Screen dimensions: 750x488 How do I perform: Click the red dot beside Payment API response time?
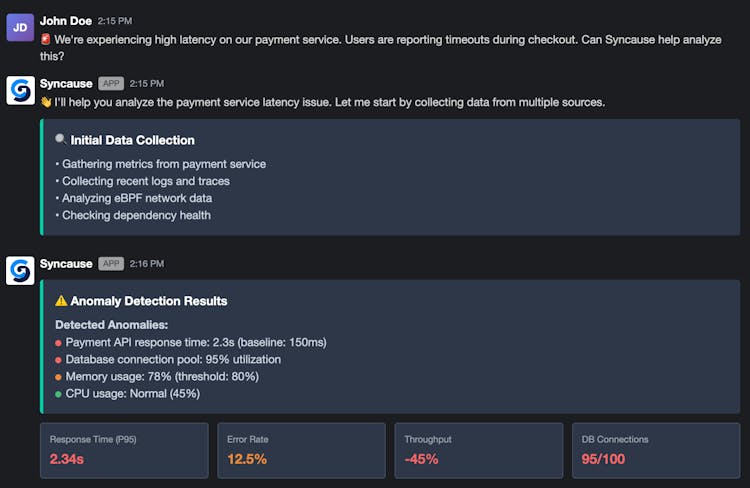tap(59, 343)
